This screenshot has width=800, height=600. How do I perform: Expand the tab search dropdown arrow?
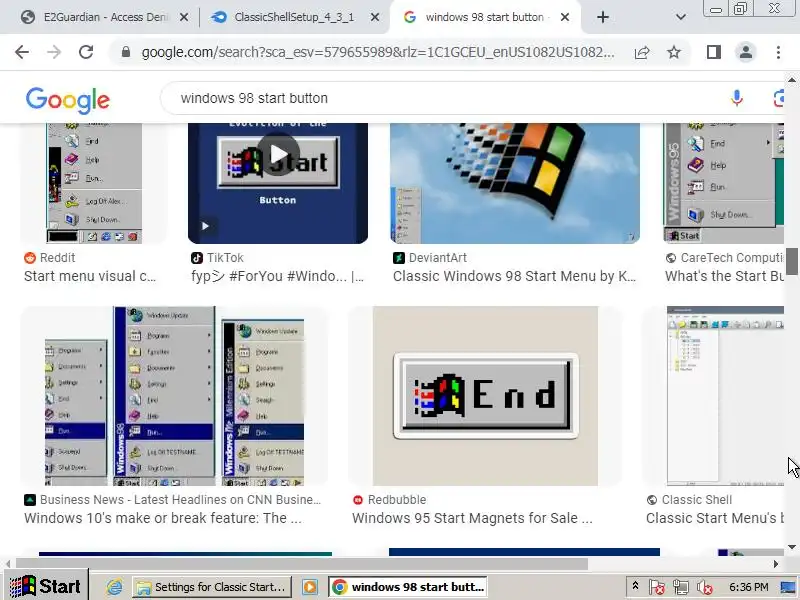(681, 17)
